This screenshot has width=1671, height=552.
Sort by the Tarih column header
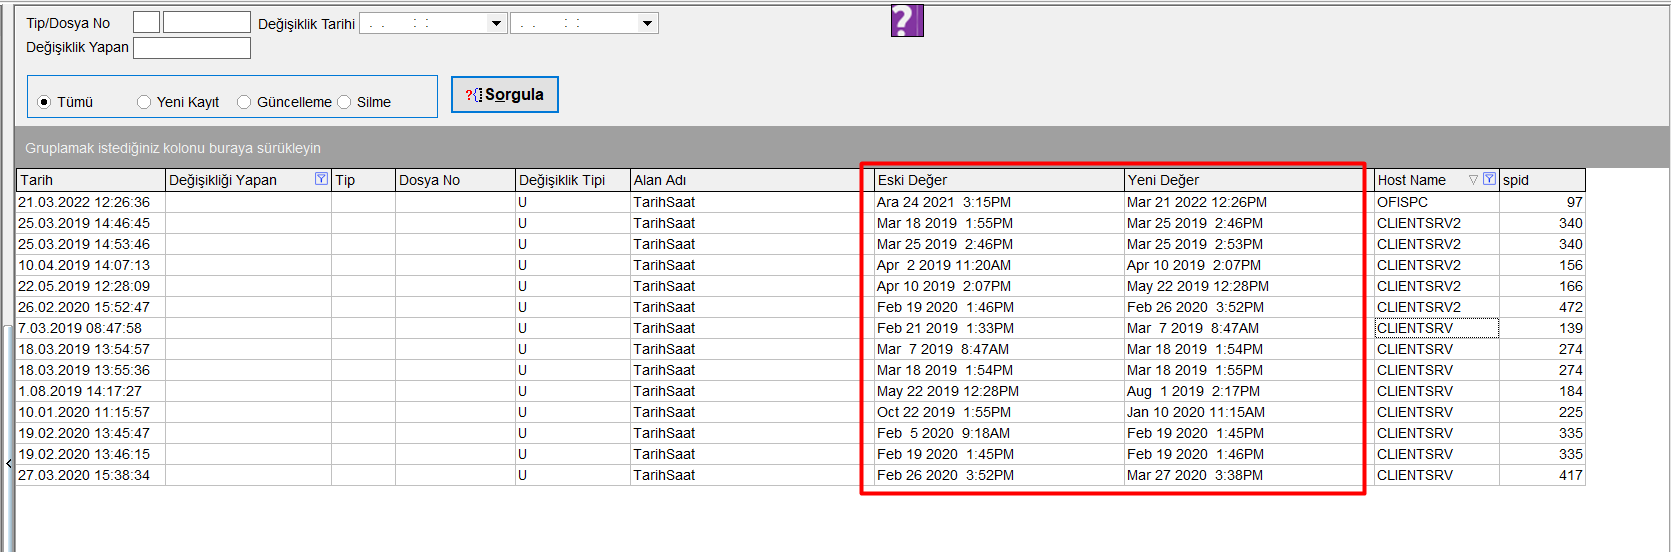(x=91, y=180)
